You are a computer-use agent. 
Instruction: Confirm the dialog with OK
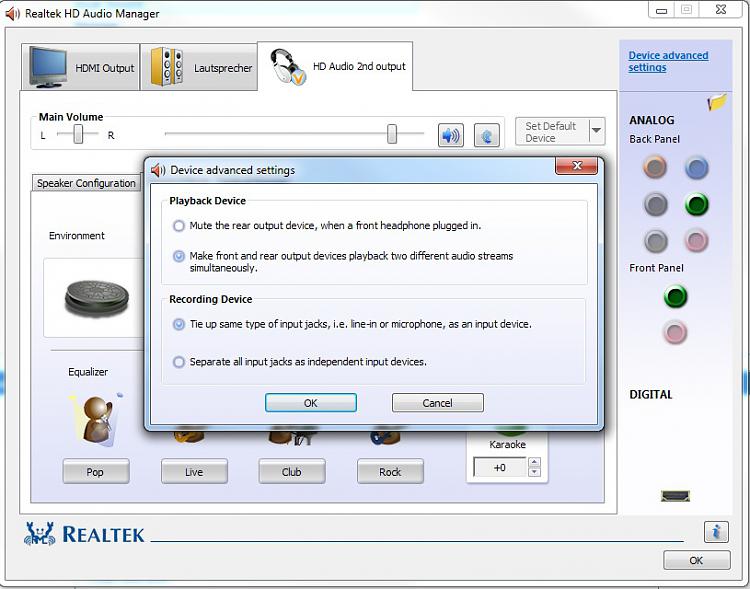point(311,403)
